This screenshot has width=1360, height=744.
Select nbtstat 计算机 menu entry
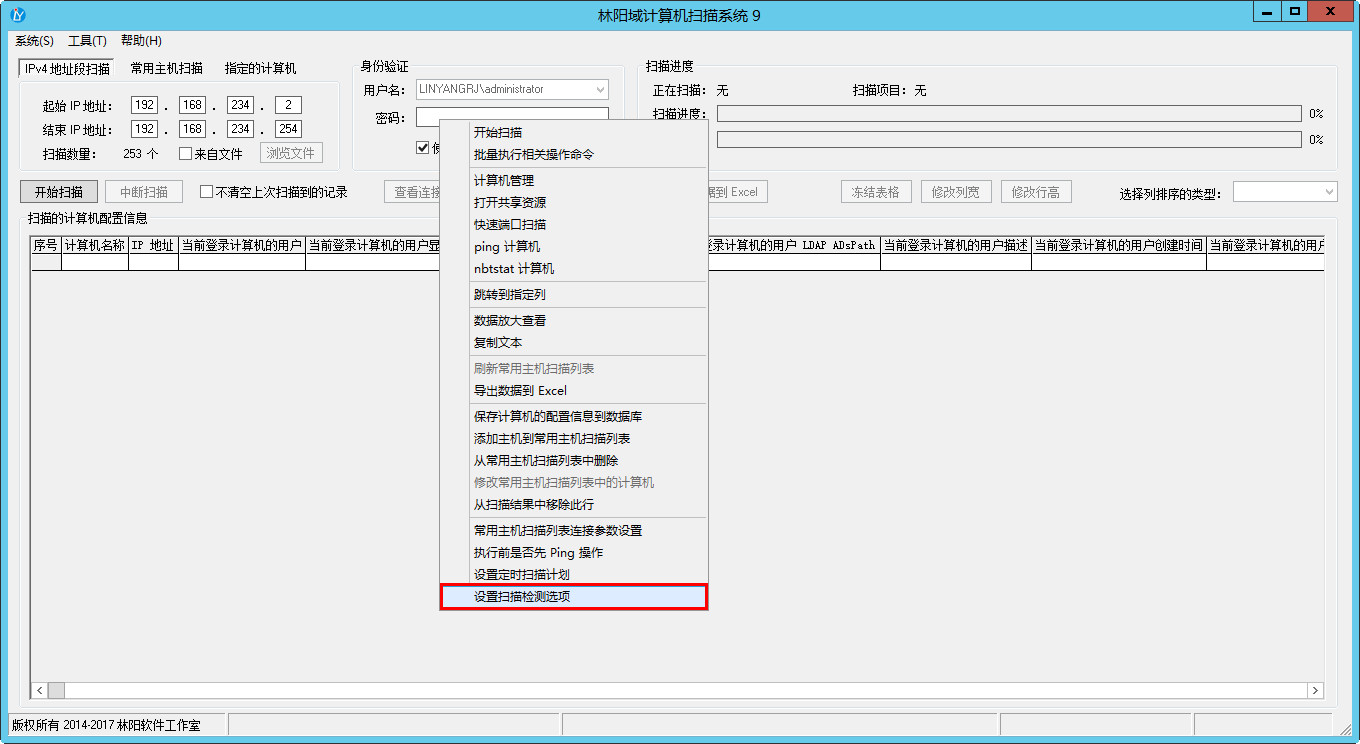click(574, 268)
